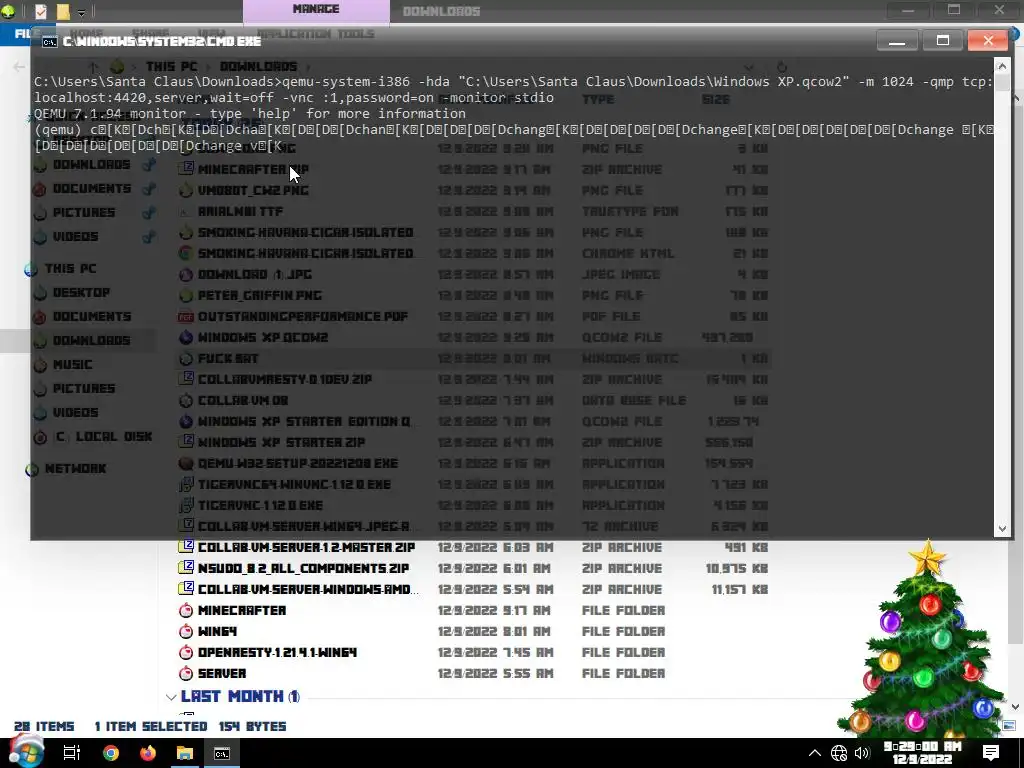Image resolution: width=1024 pixels, height=768 pixels.
Task: Click Properties icon in Explorer quick access toolbar
Action: [x=40, y=11]
